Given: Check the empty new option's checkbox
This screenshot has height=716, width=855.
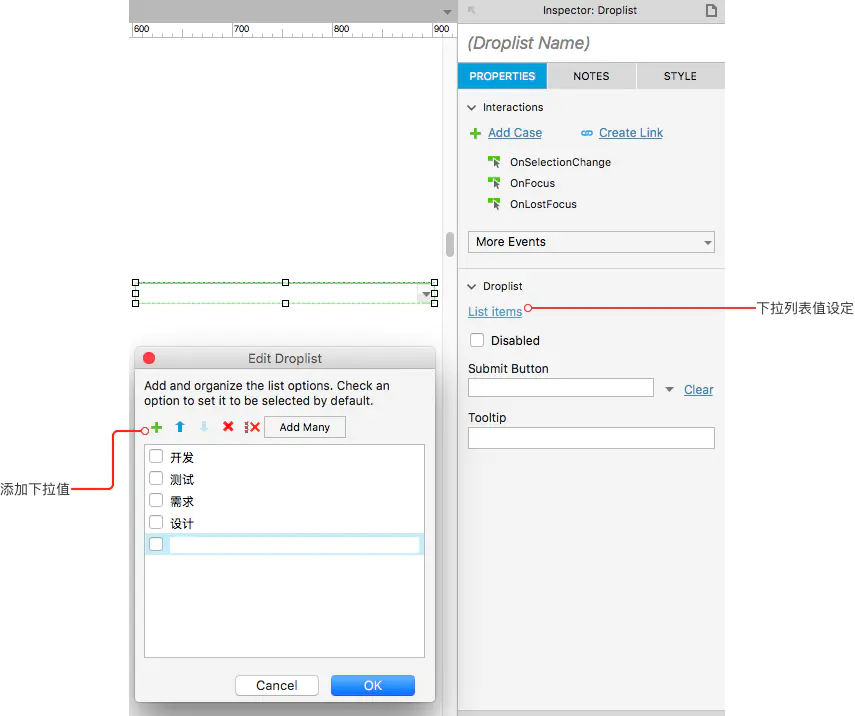Looking at the screenshot, I should (156, 544).
